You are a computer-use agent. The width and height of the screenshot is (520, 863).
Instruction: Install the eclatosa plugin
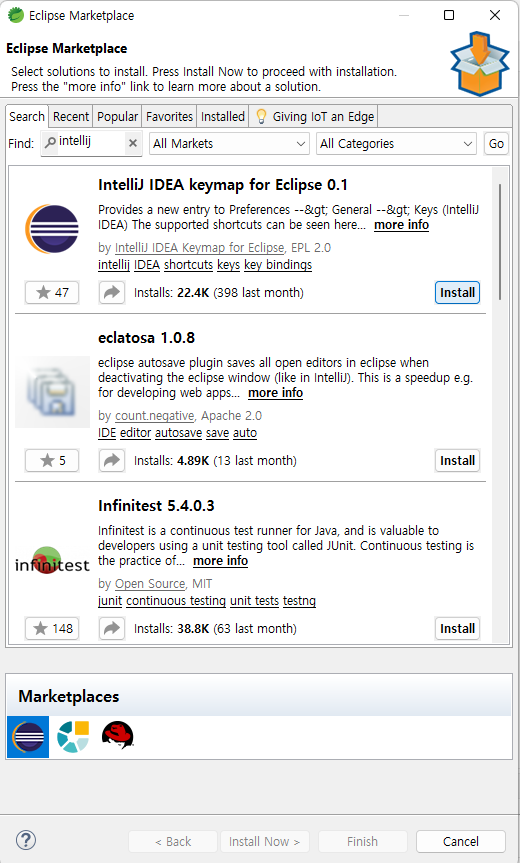[x=457, y=461]
